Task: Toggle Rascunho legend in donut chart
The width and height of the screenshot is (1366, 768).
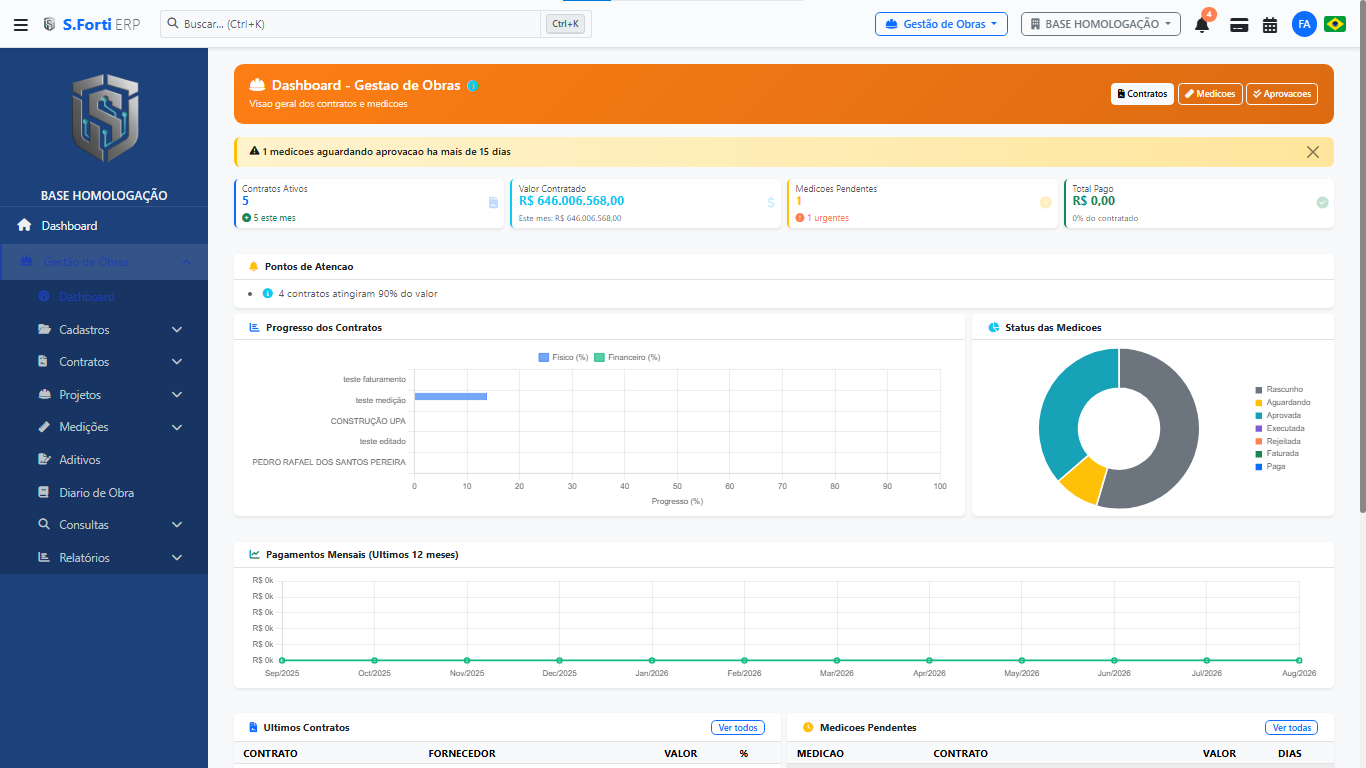Action: [x=1279, y=389]
